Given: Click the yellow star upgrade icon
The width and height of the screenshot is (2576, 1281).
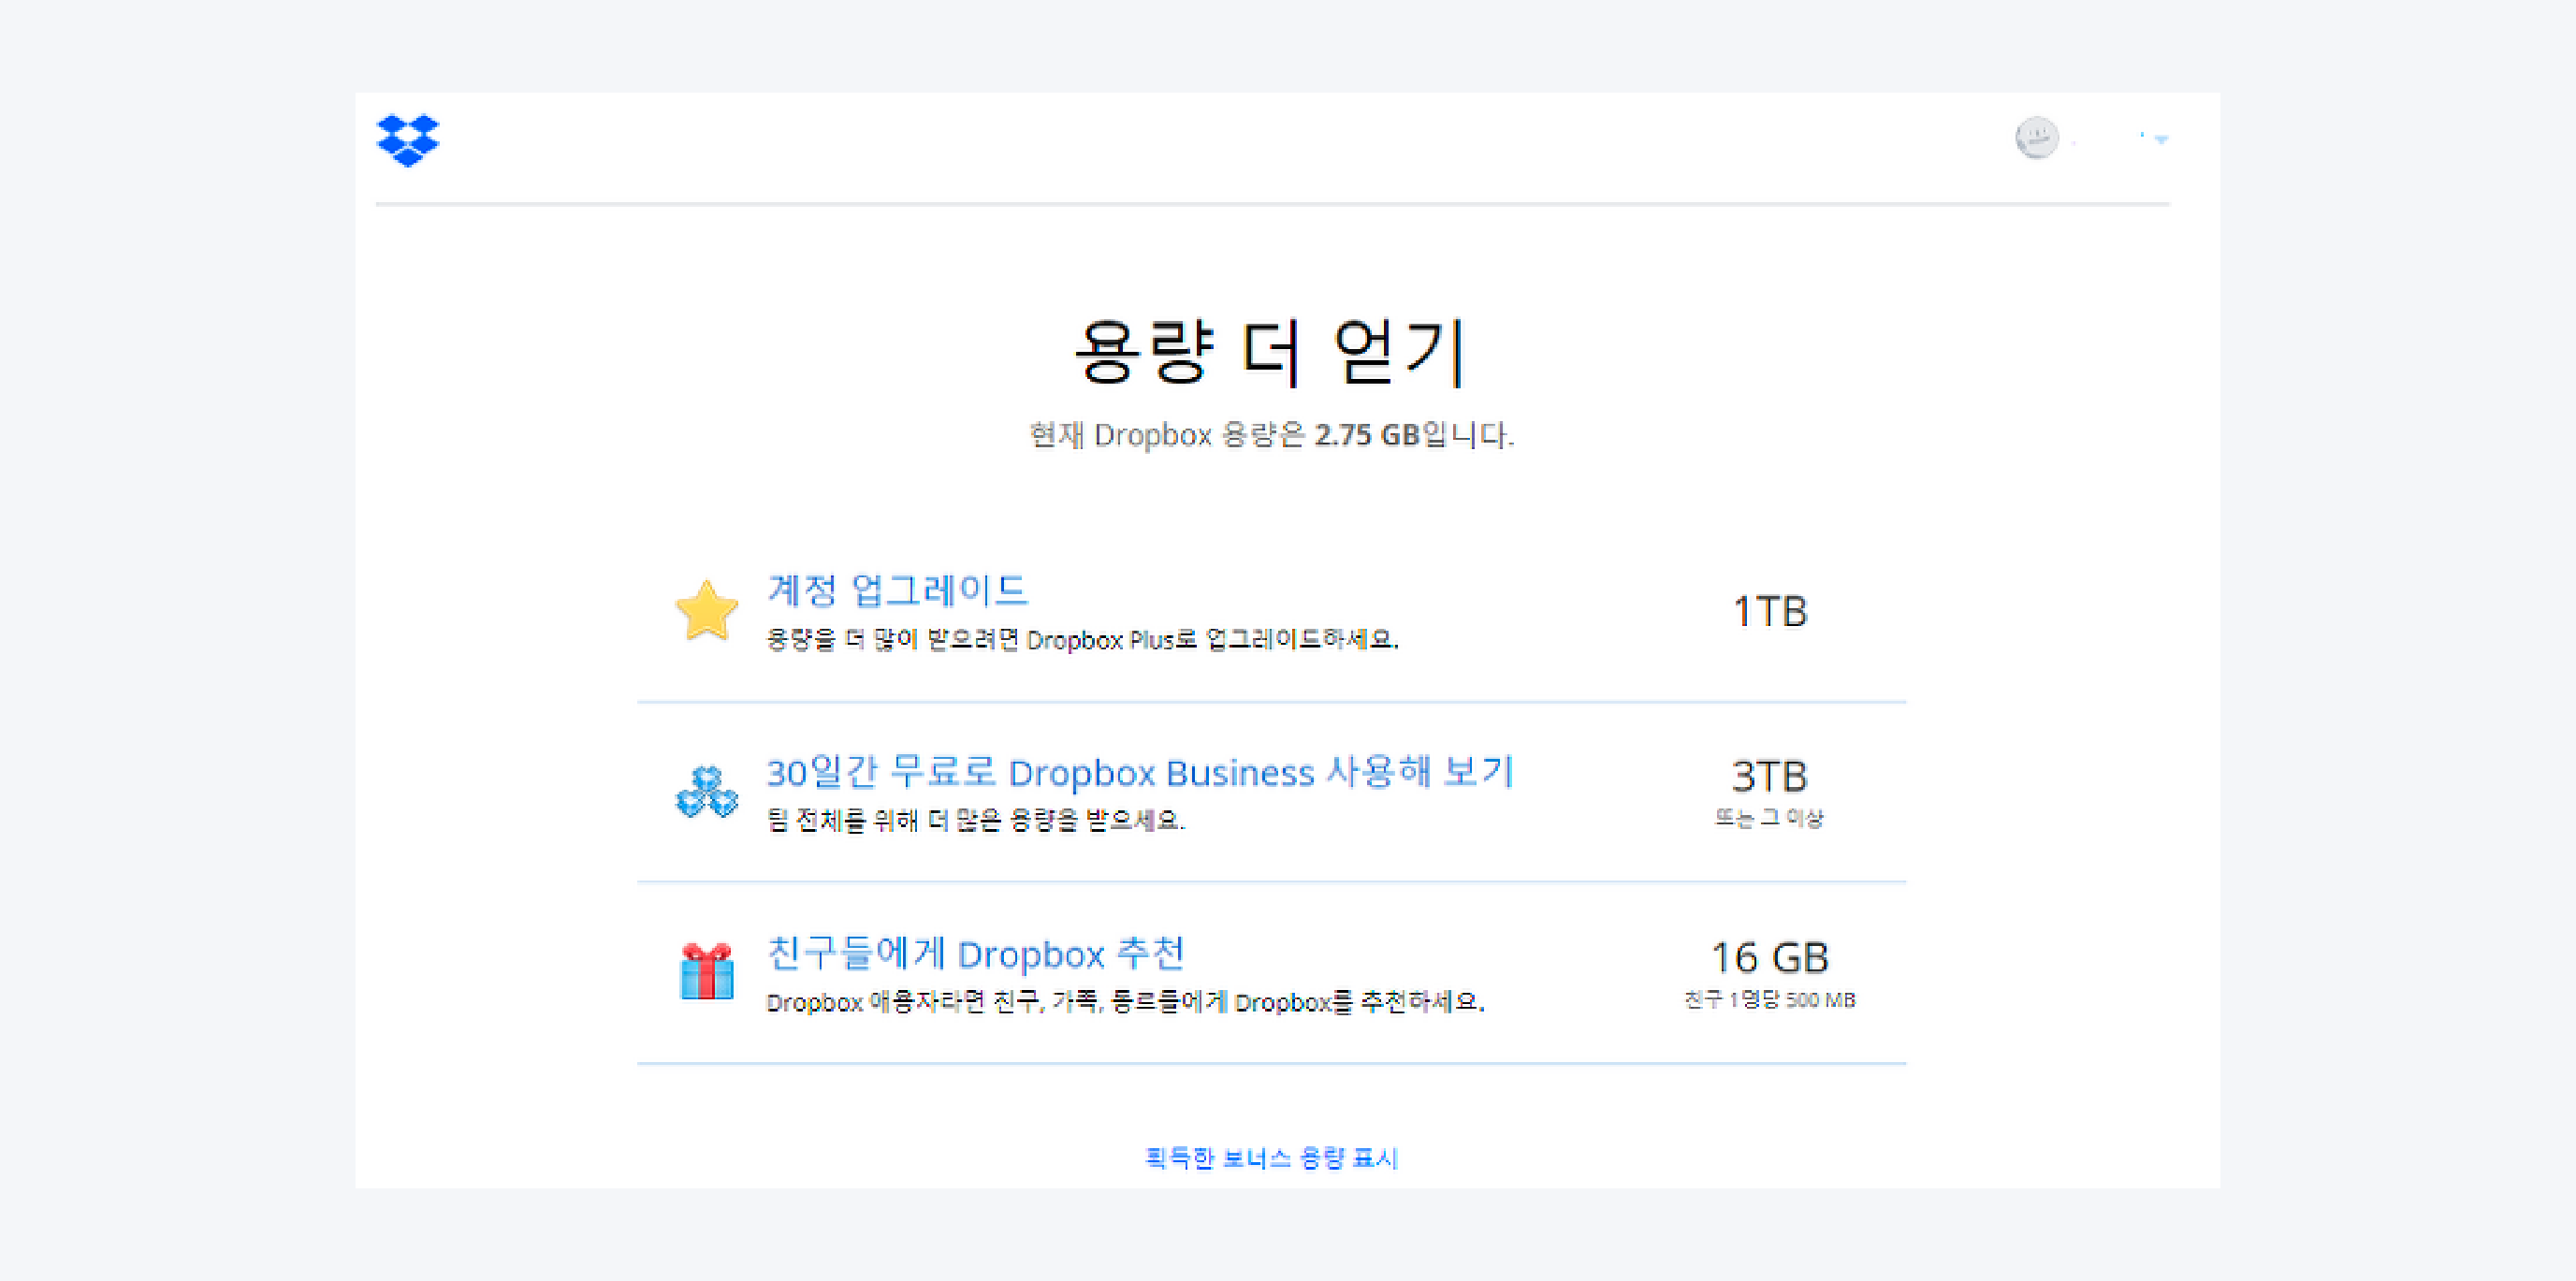Looking at the screenshot, I should tap(706, 610).
